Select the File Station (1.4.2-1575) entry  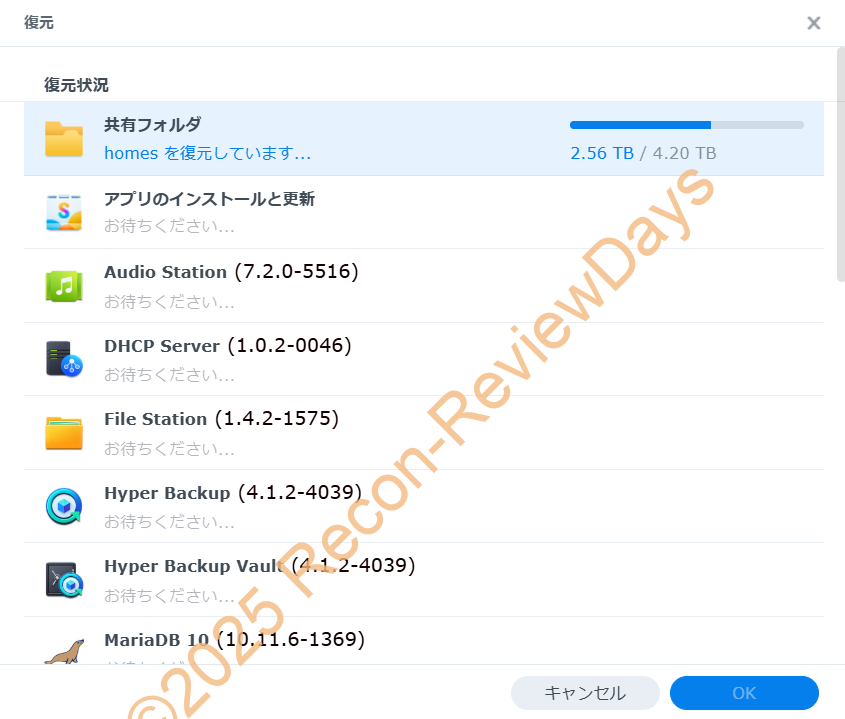pos(221,419)
